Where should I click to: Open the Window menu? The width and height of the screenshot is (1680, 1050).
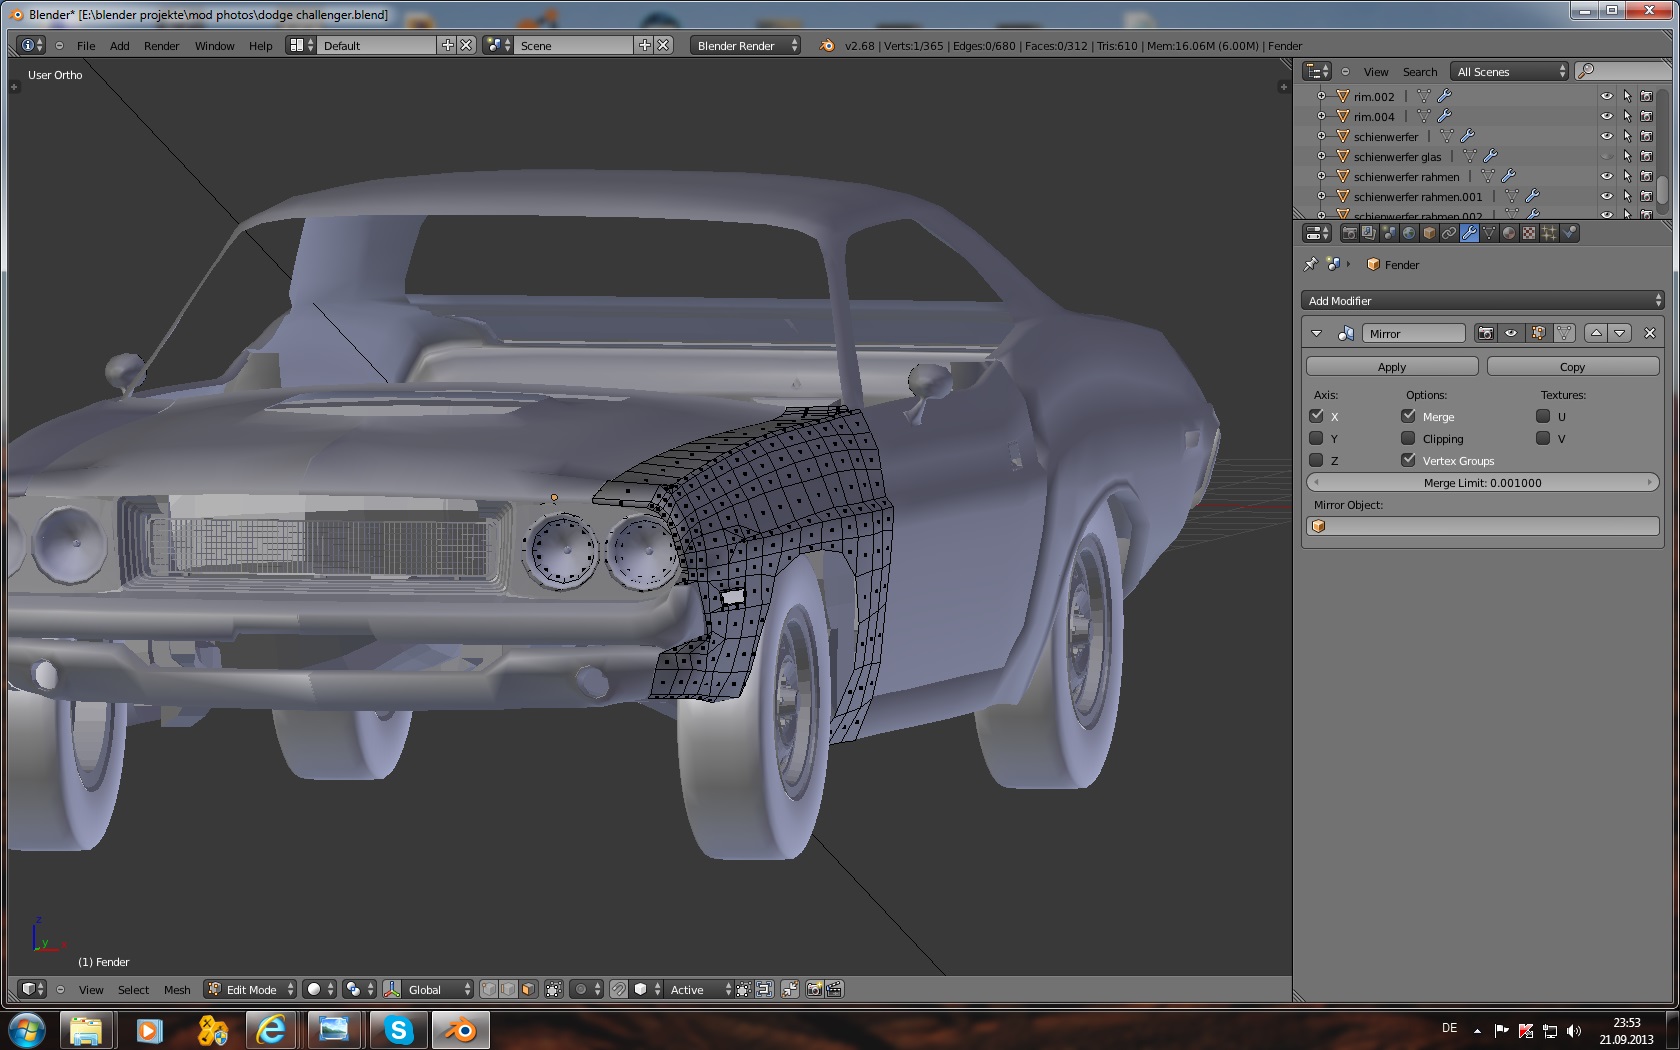click(x=214, y=45)
